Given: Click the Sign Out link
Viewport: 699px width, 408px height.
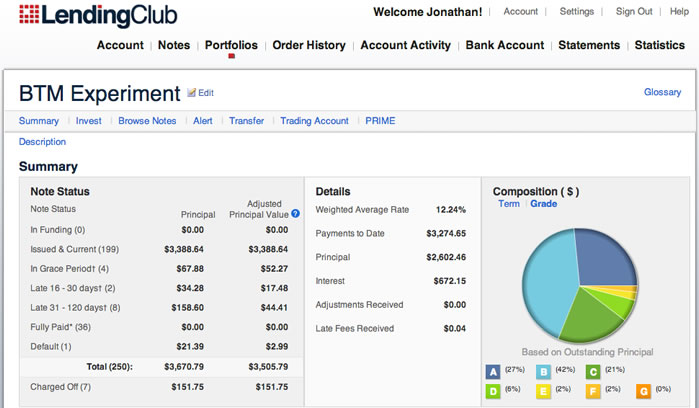Looking at the screenshot, I should pos(634,12).
